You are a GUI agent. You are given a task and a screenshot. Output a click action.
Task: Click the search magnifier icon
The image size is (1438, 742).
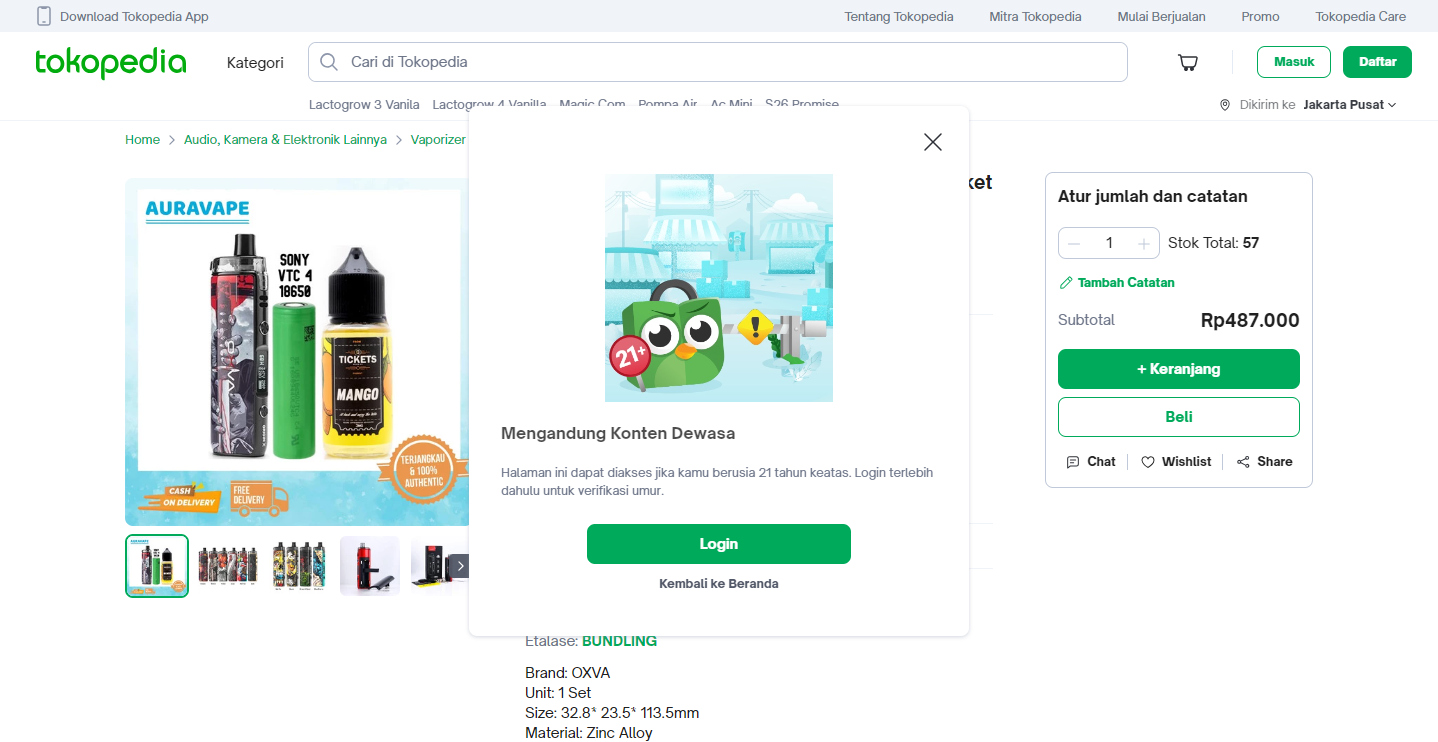pyautogui.click(x=328, y=61)
